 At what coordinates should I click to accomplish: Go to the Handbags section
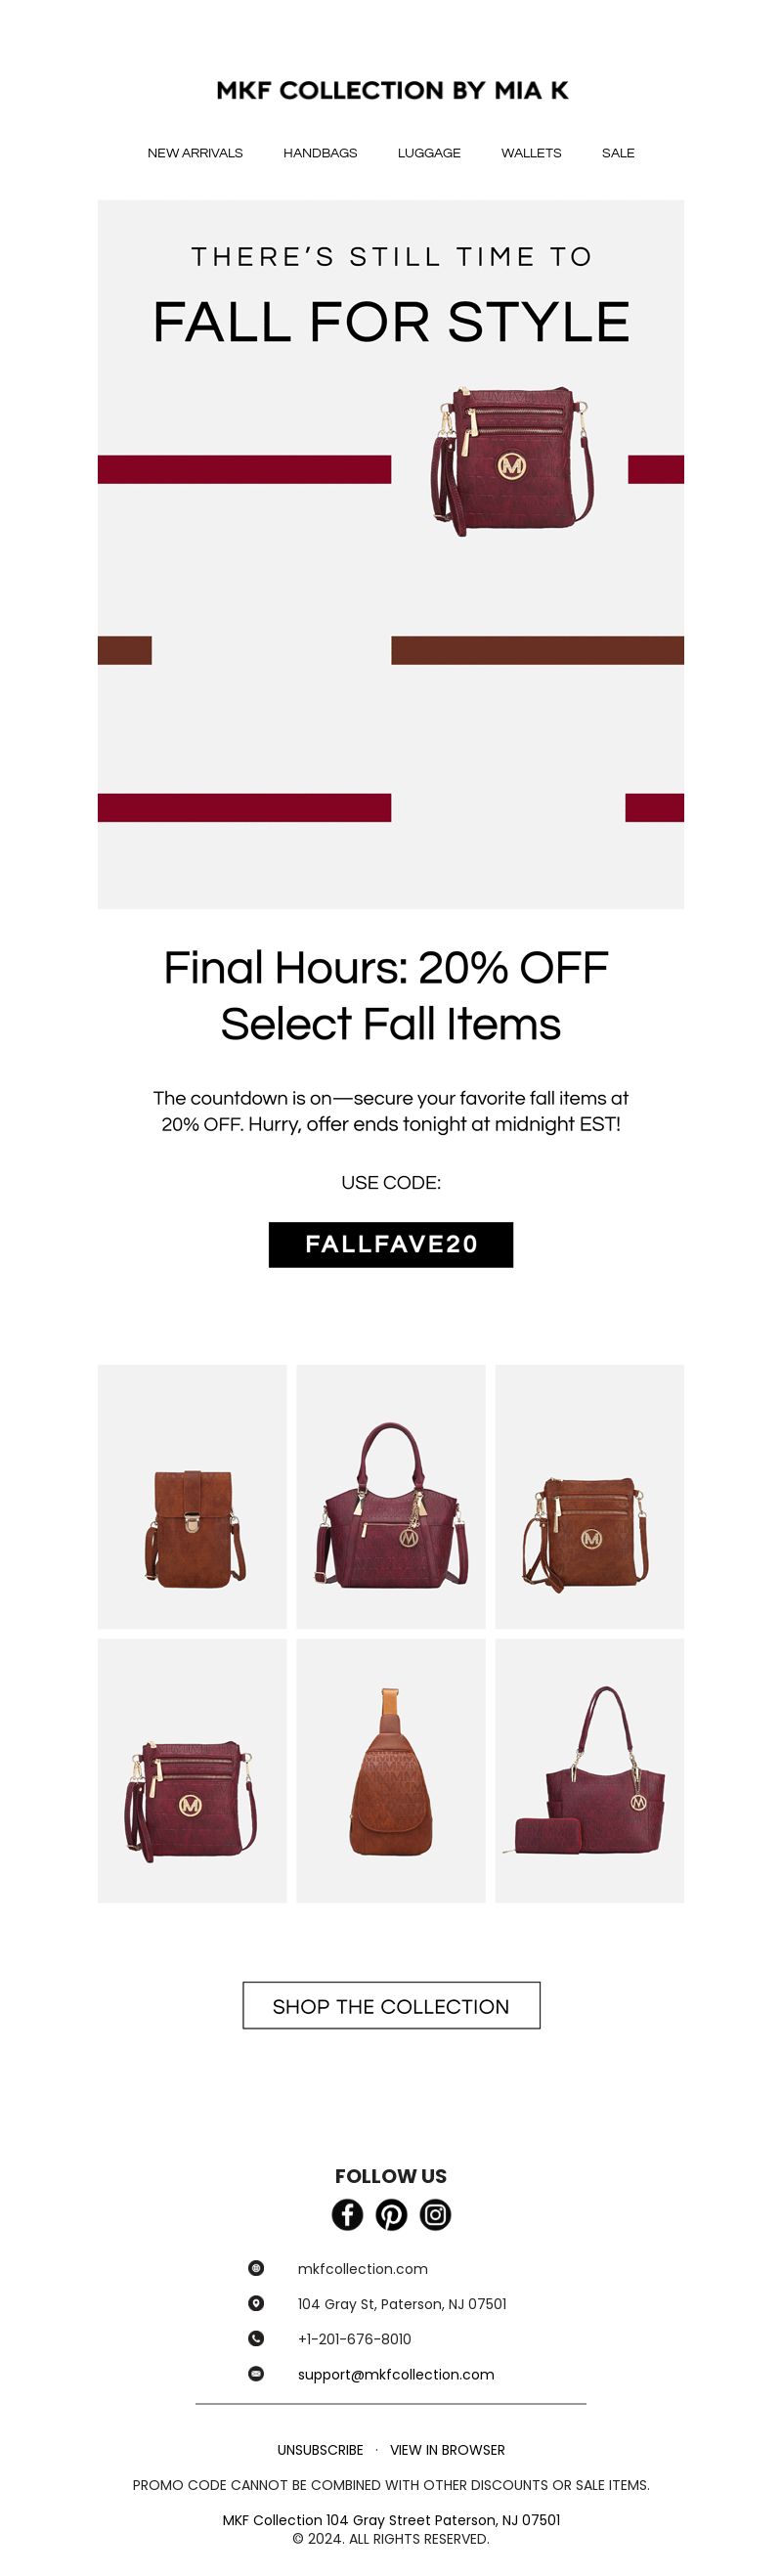[x=320, y=153]
